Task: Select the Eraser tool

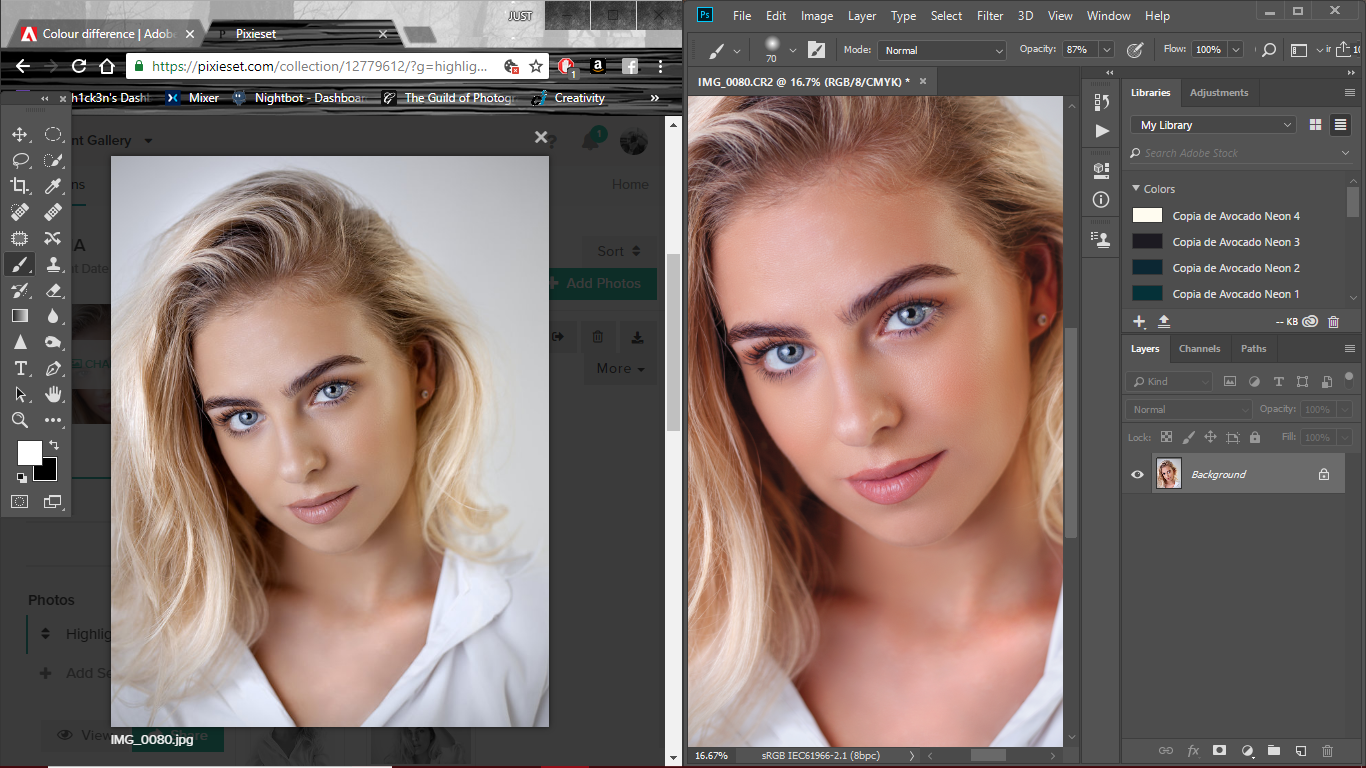Action: point(53,290)
